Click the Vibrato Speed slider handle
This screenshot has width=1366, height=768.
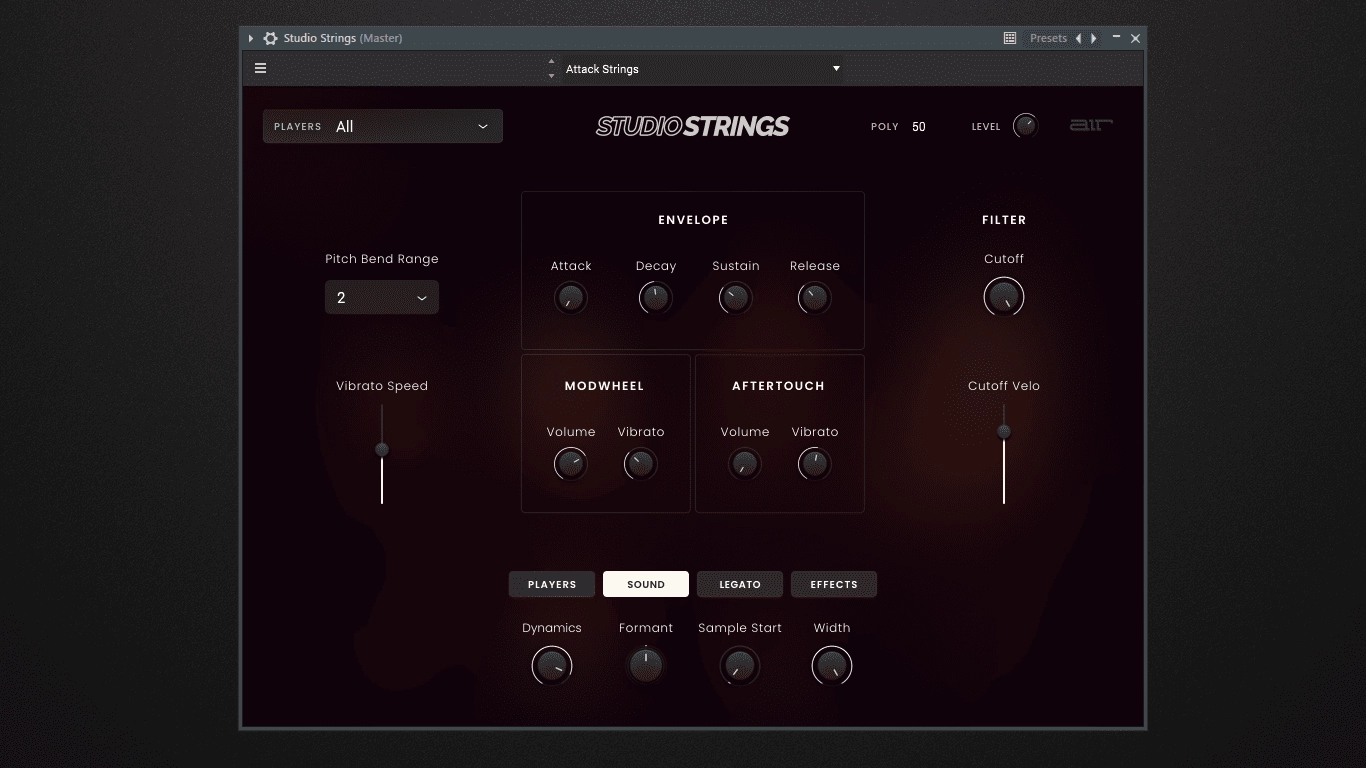coord(382,450)
